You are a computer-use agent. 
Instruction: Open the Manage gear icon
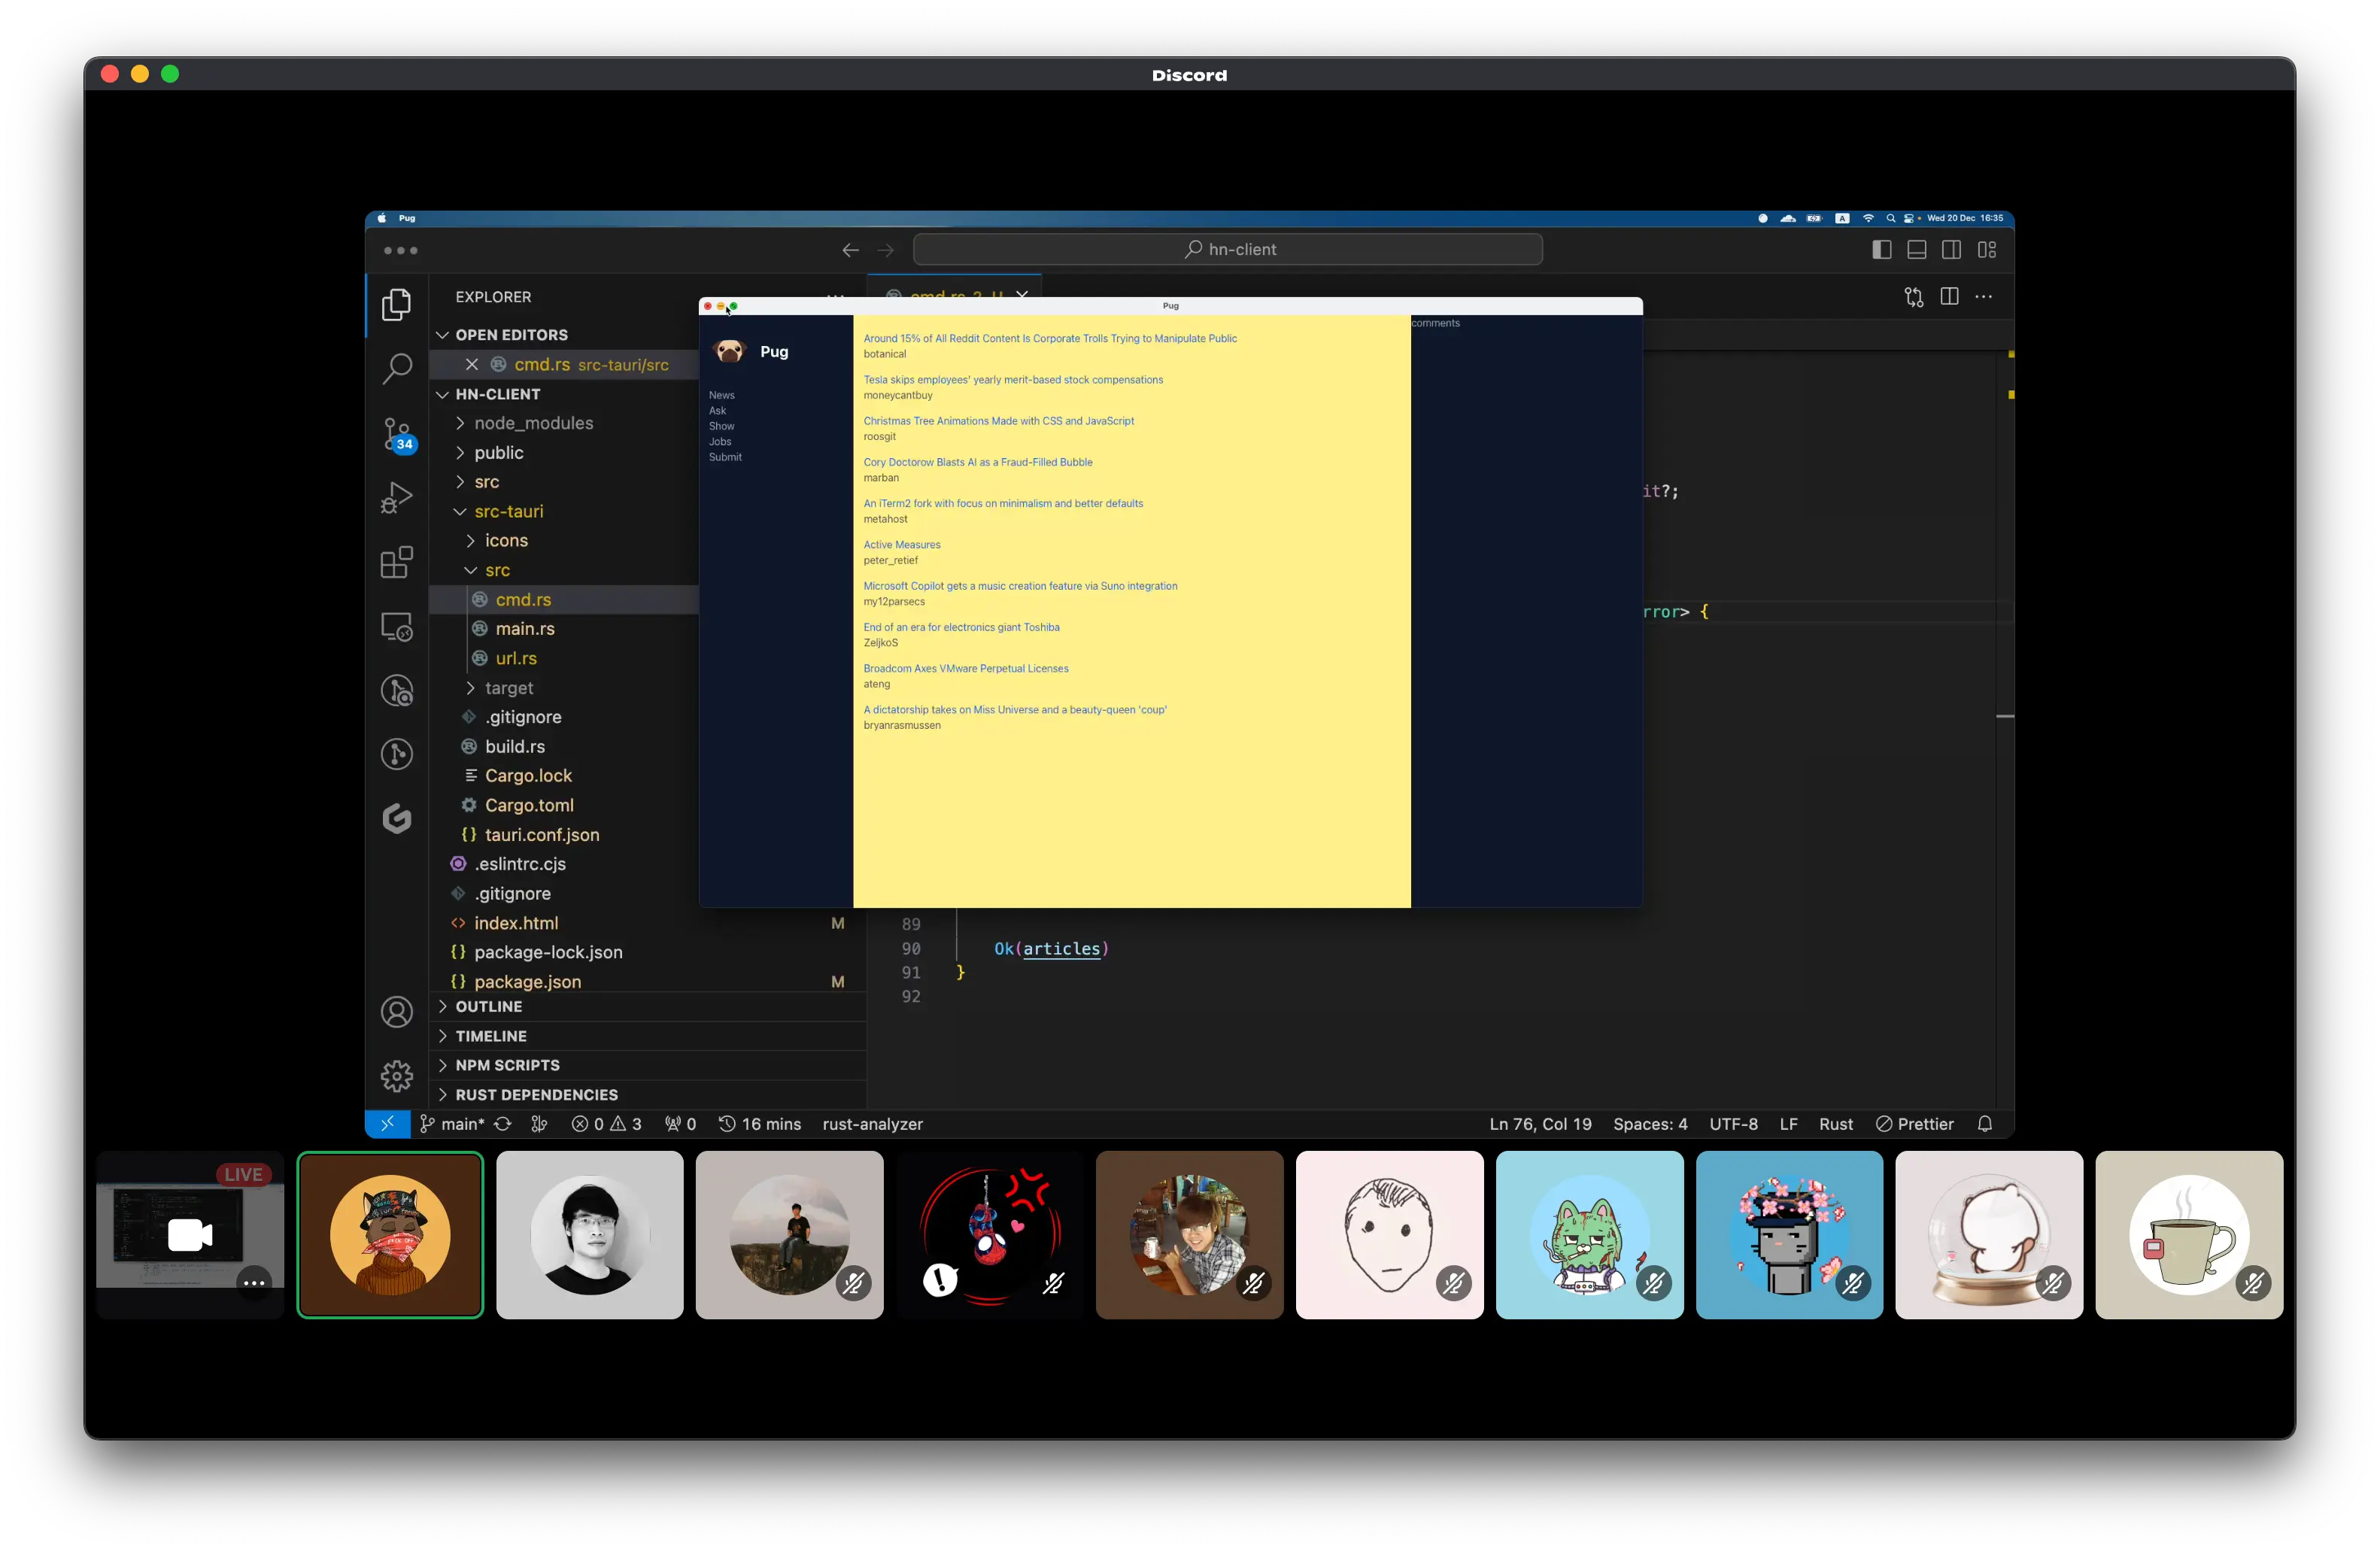(x=397, y=1076)
